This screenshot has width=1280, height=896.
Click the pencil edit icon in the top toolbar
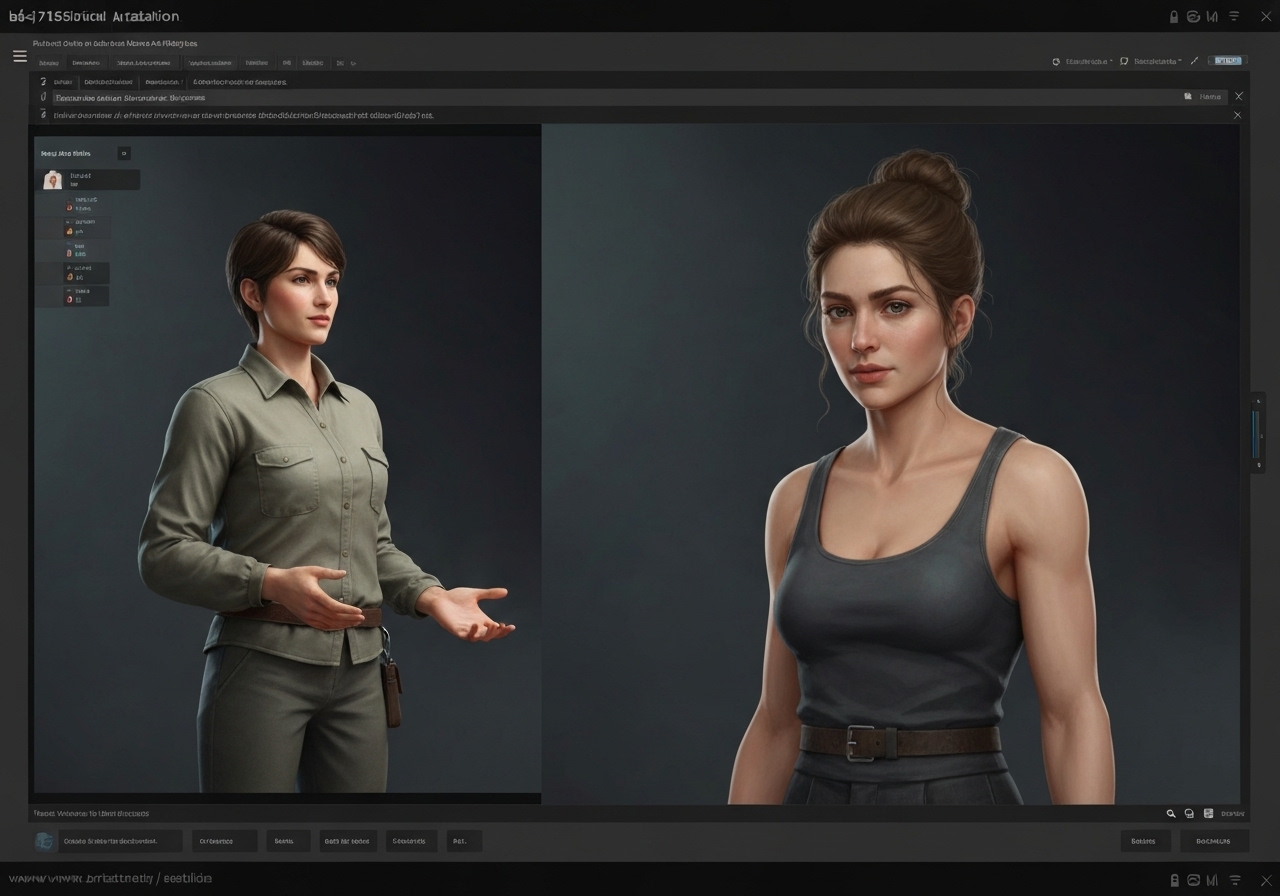point(1194,61)
